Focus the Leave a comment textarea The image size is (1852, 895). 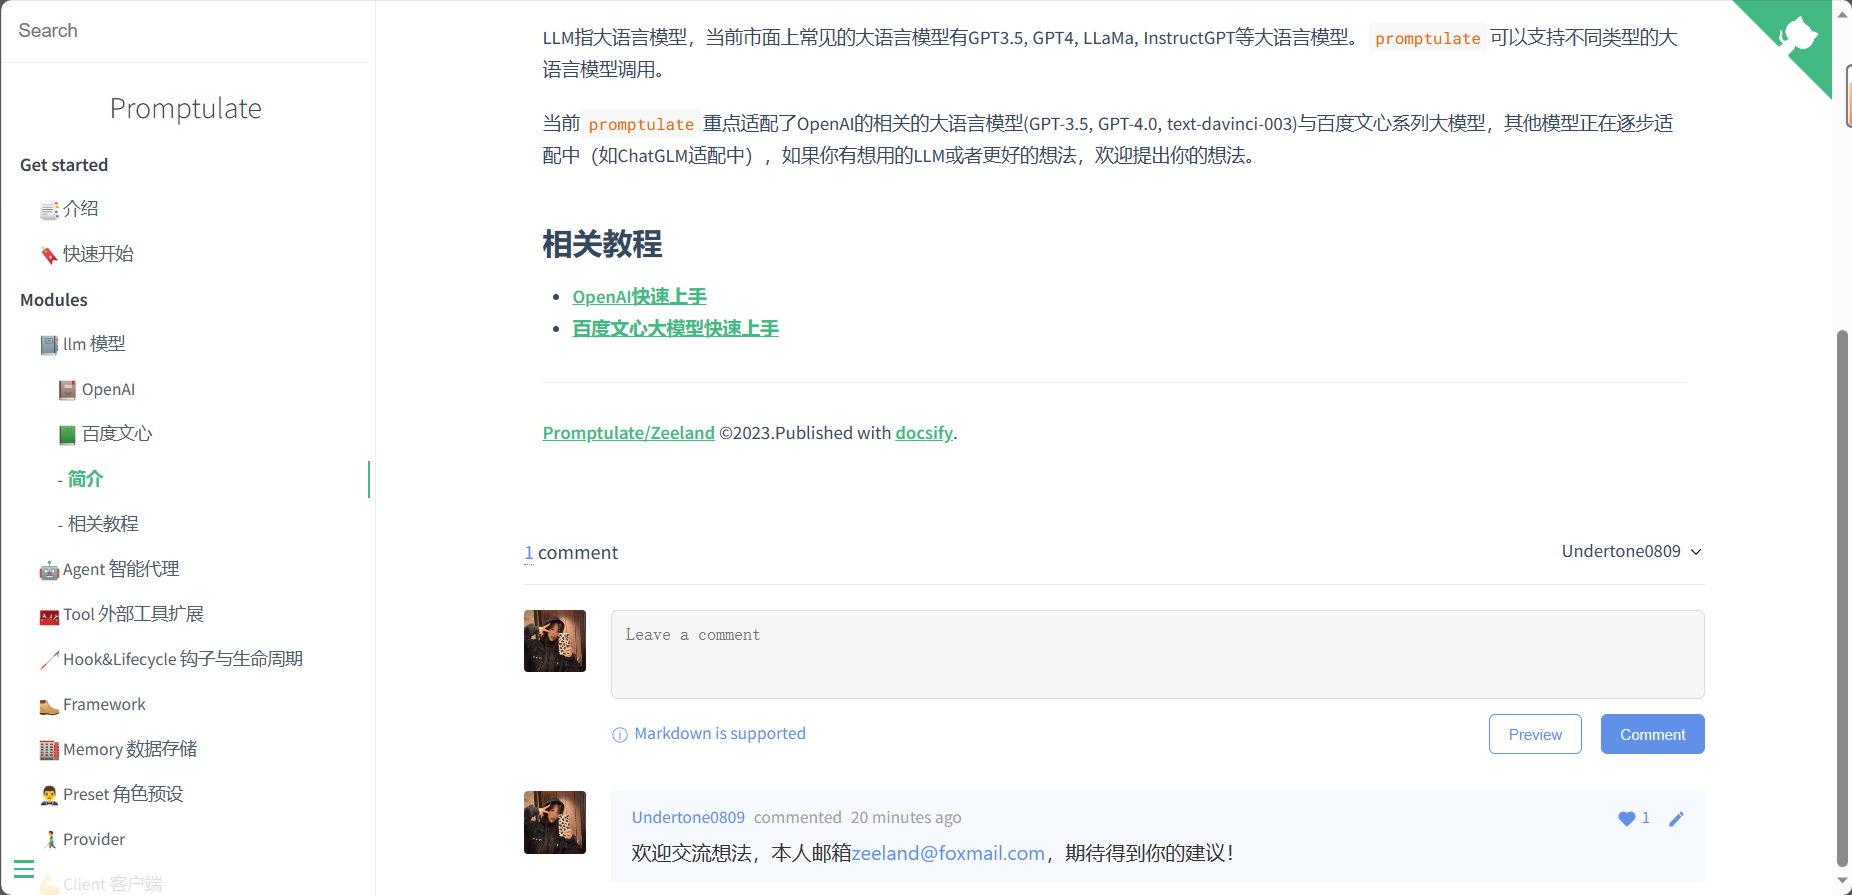[1157, 654]
